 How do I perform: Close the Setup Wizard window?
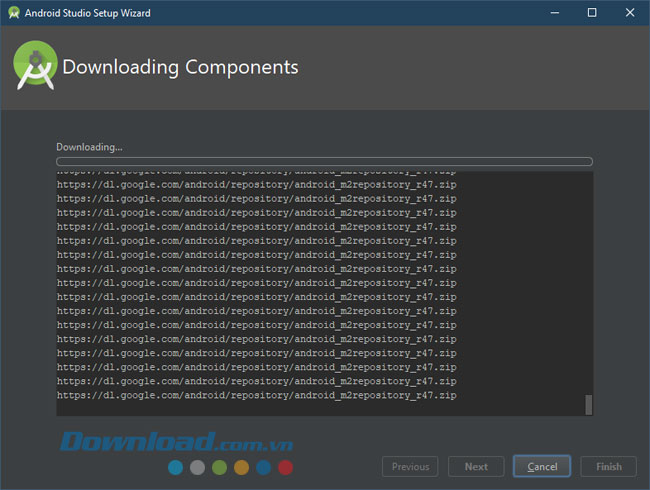point(630,13)
